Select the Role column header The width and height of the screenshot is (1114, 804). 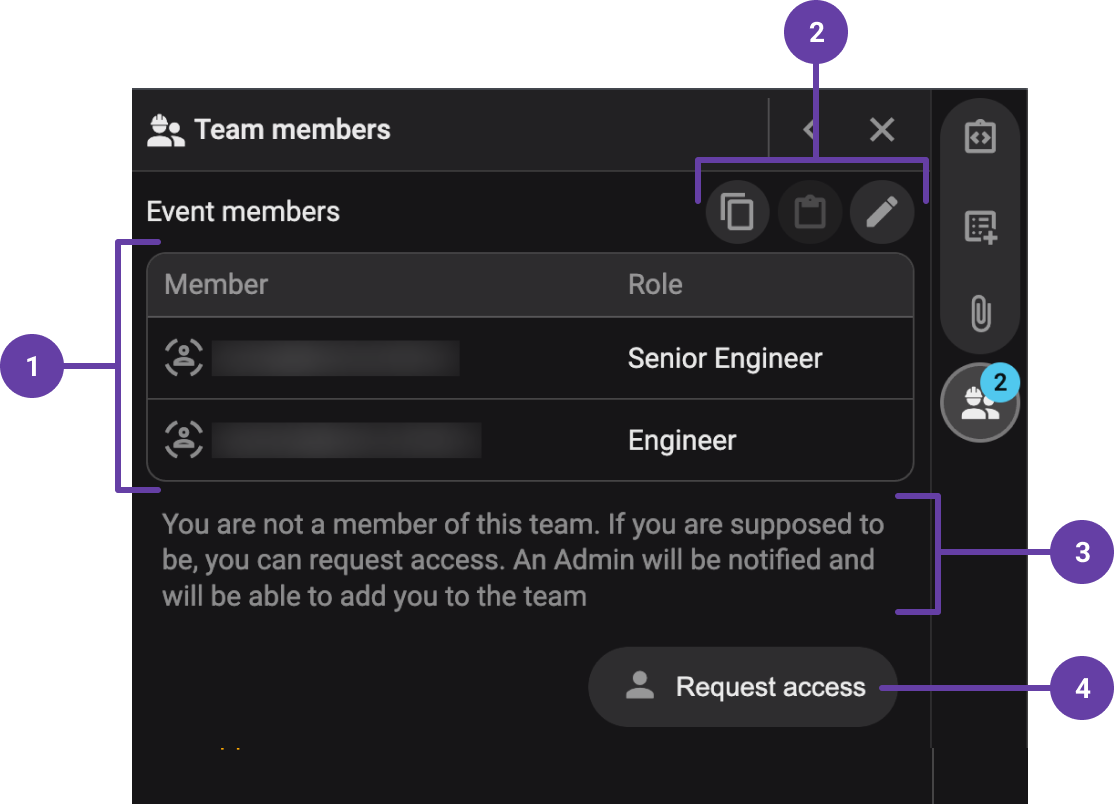pos(655,284)
